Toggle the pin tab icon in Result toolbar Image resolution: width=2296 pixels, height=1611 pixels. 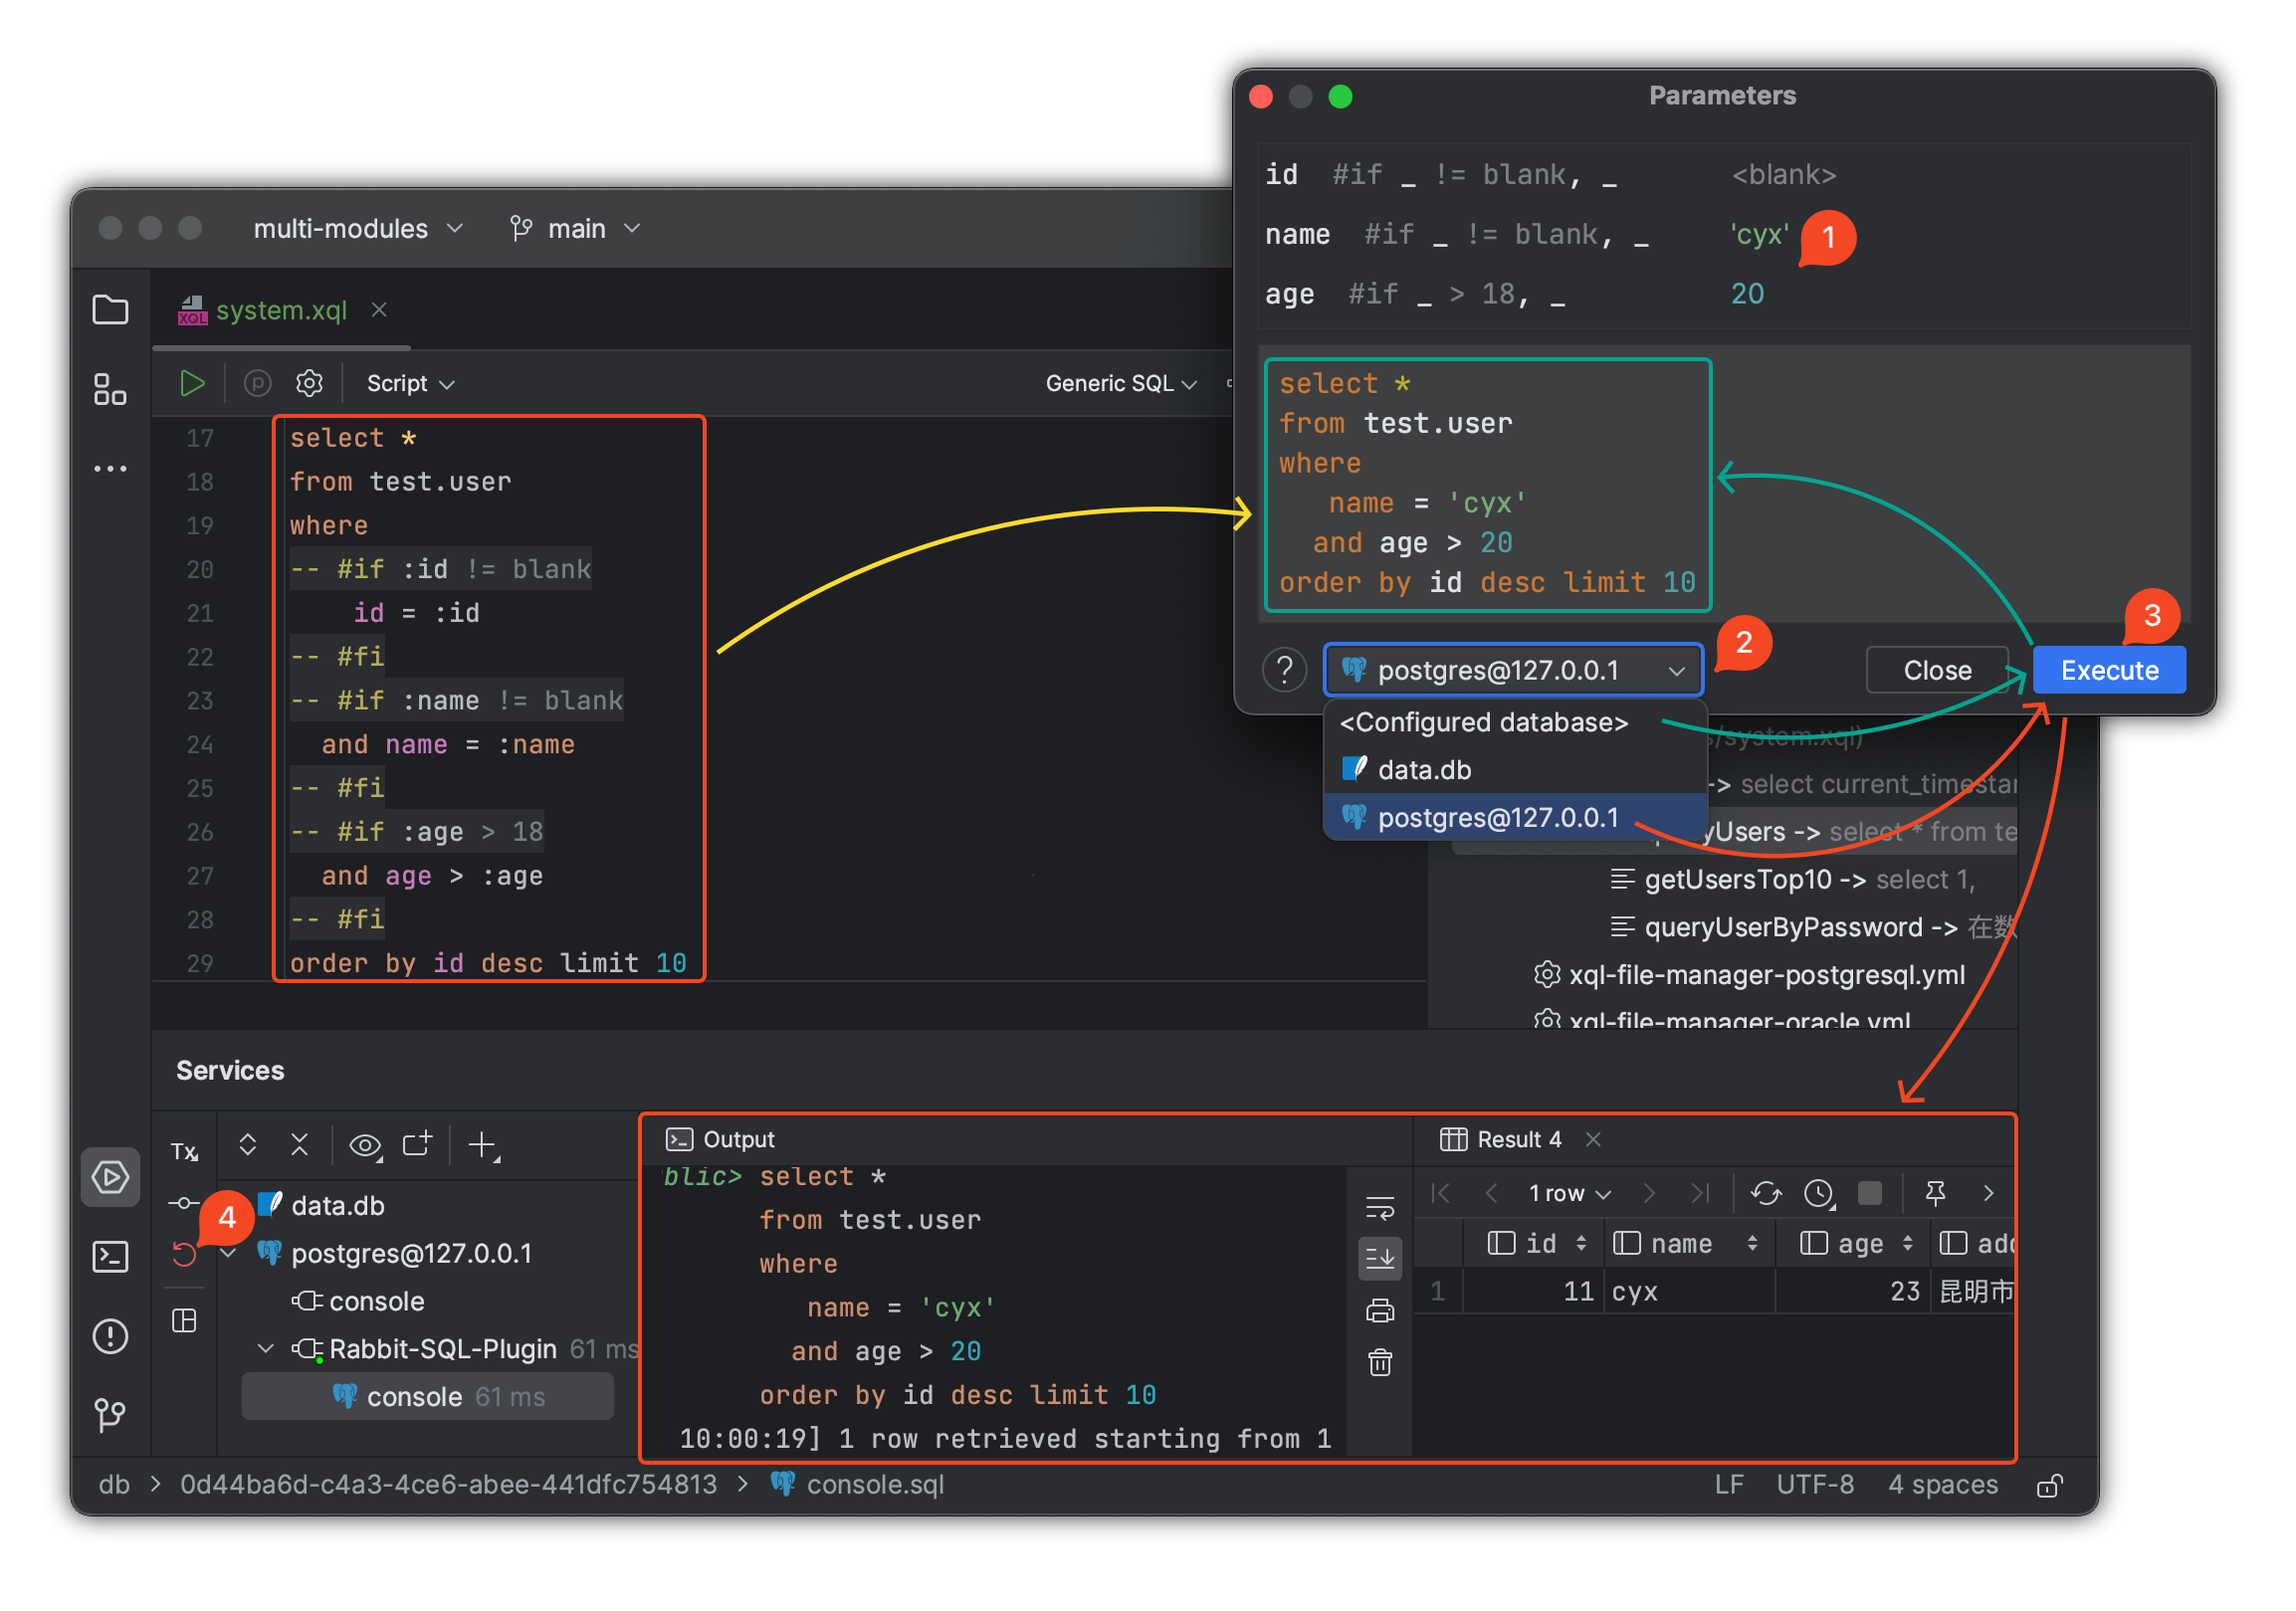pyautogui.click(x=1936, y=1193)
